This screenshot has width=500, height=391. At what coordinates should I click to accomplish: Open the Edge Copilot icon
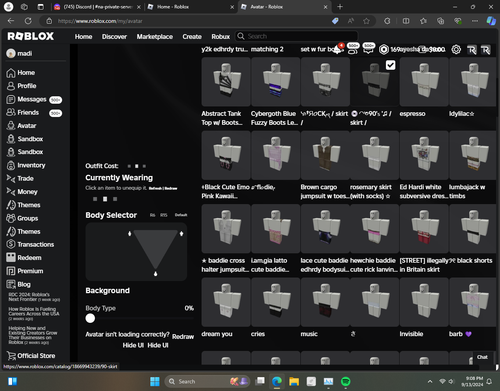[491, 21]
